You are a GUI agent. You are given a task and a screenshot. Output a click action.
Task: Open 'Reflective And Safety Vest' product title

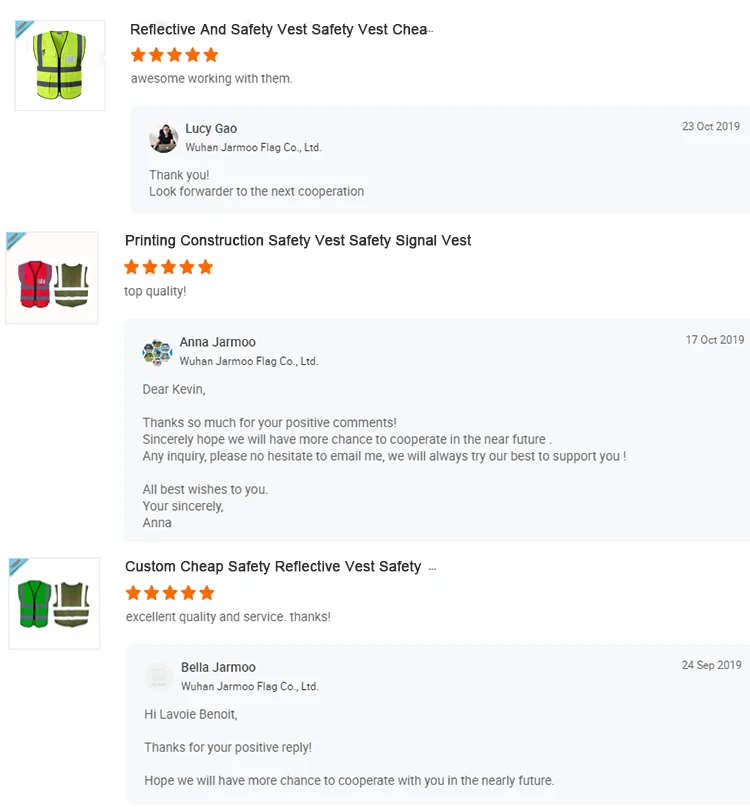pyautogui.click(x=279, y=30)
